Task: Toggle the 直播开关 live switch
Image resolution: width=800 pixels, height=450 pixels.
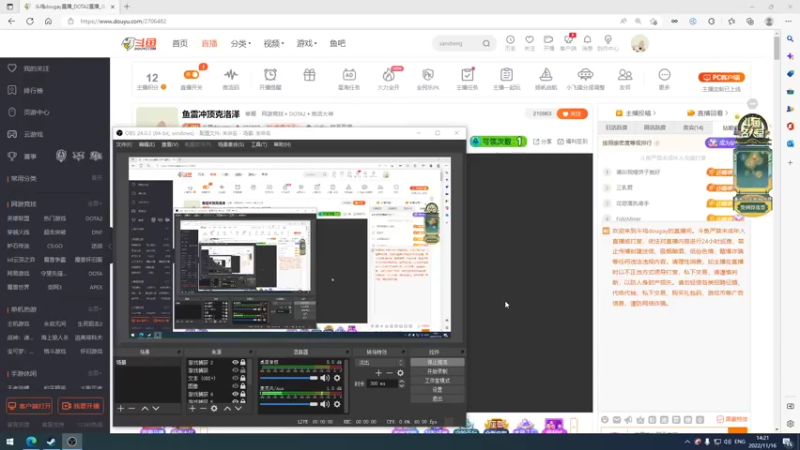Action: pos(192,74)
